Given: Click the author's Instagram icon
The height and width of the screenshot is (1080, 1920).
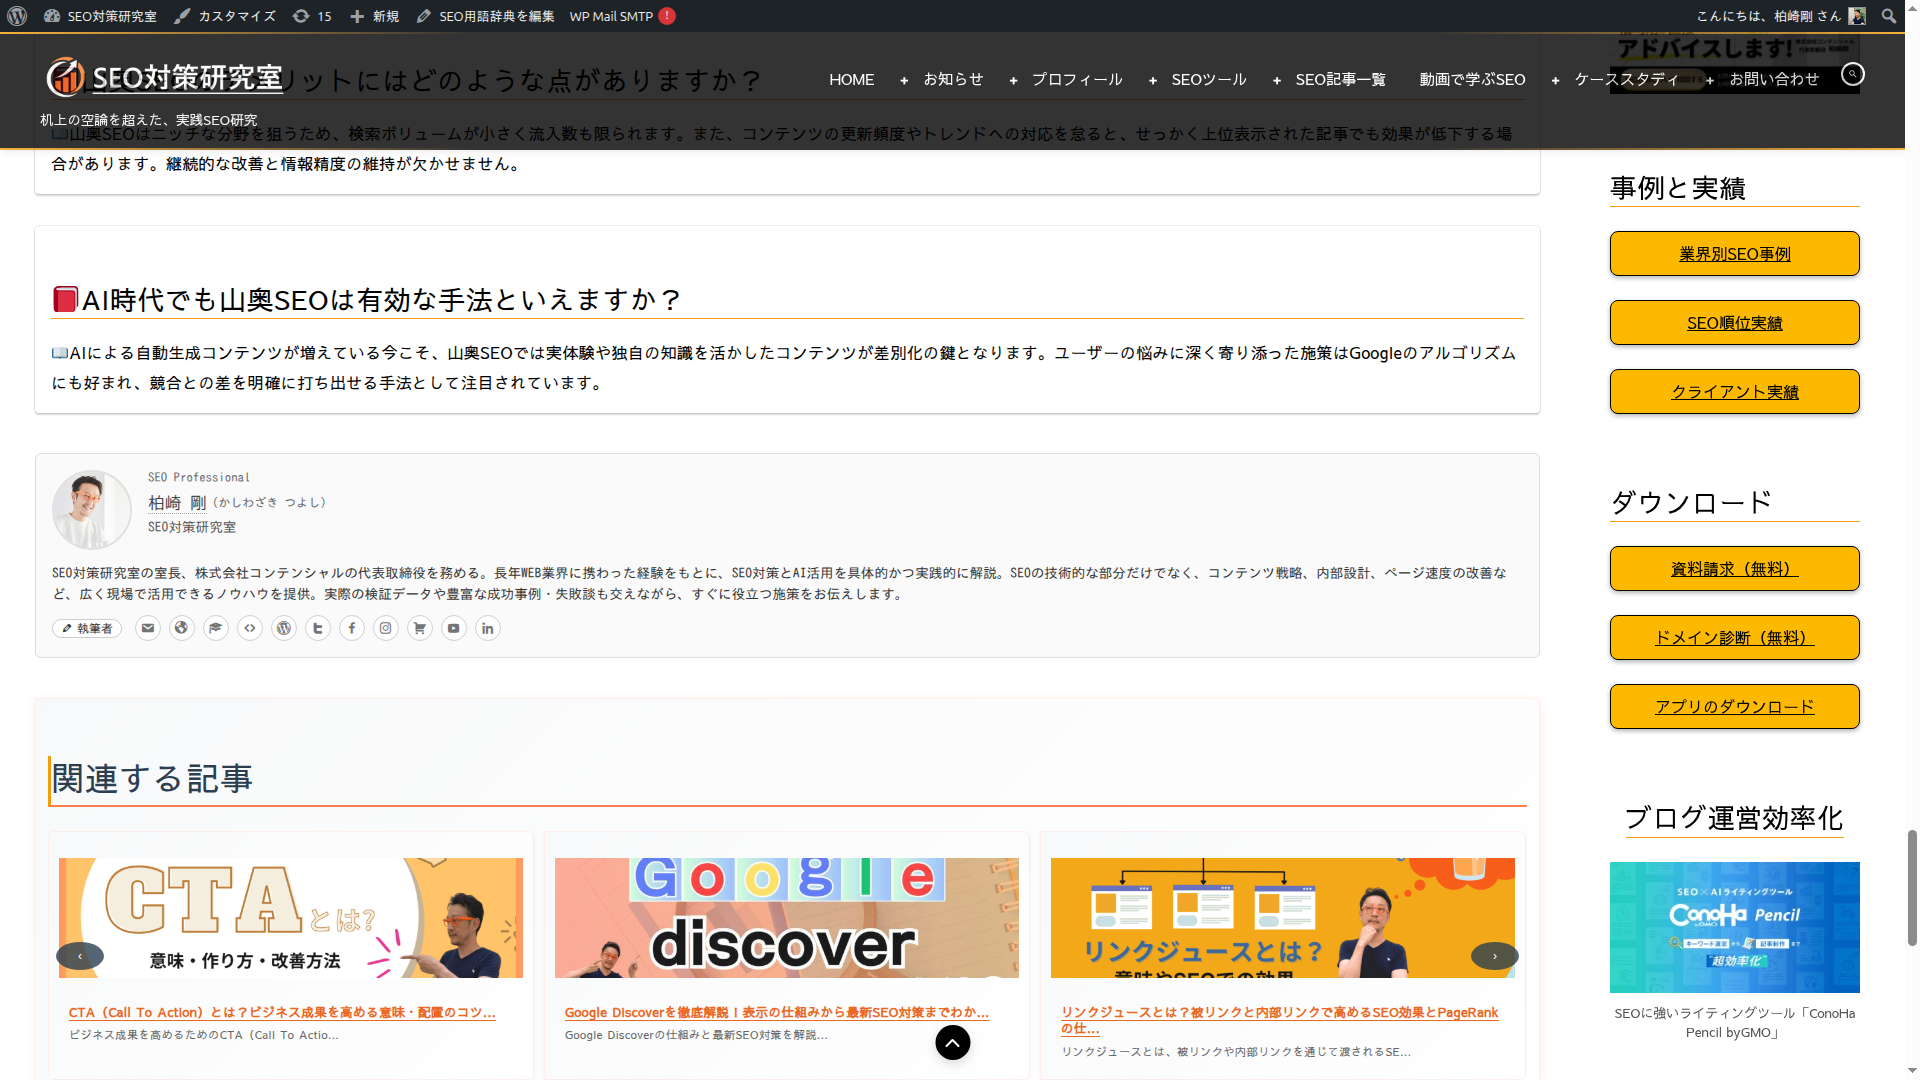Looking at the screenshot, I should pos(386,628).
